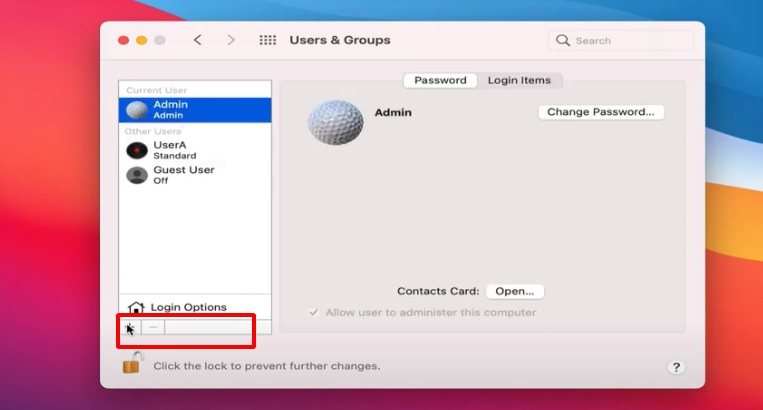Show all preferences grid icon
The height and width of the screenshot is (410, 763).
(268, 40)
